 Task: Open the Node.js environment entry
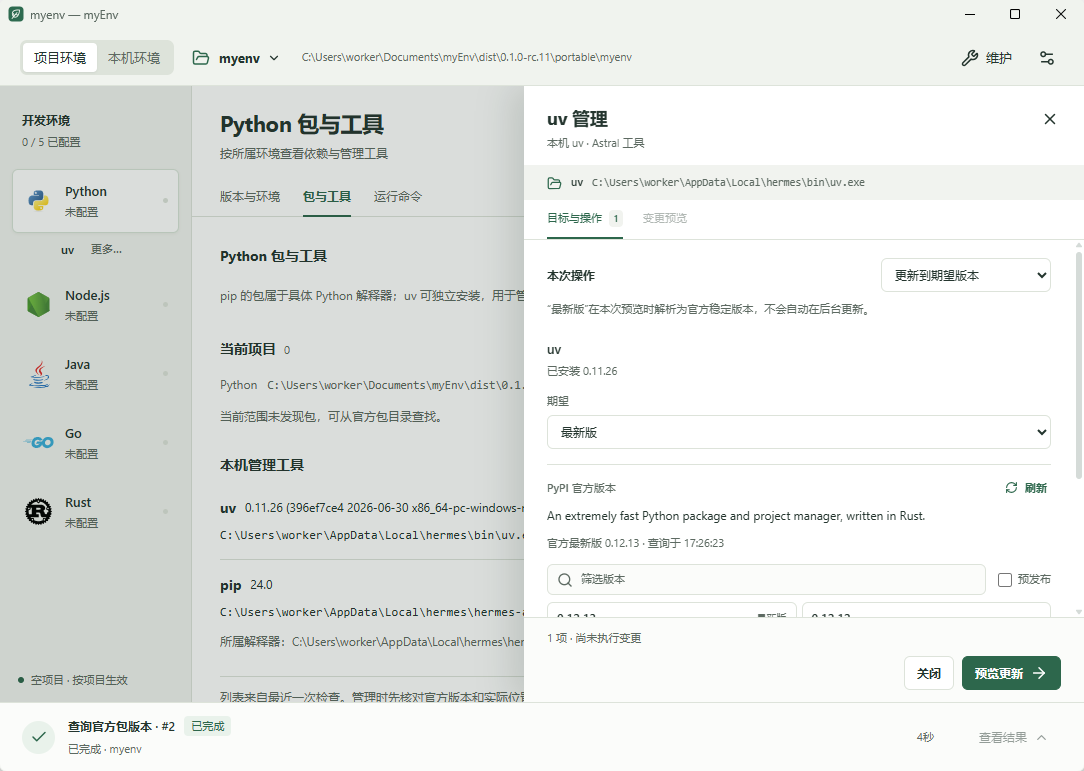click(x=95, y=304)
